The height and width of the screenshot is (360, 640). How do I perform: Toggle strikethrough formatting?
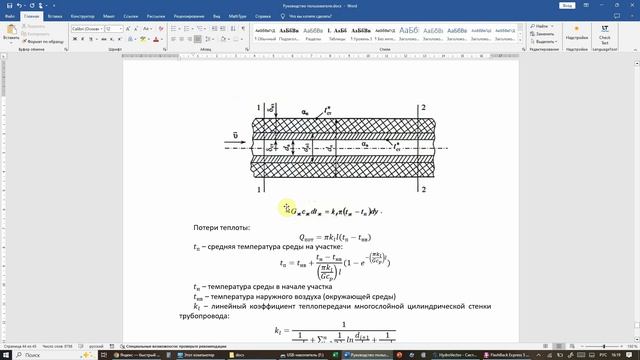point(104,39)
